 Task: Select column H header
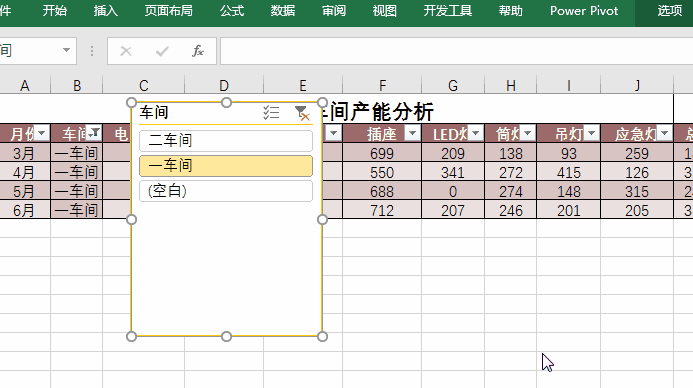[x=511, y=85]
